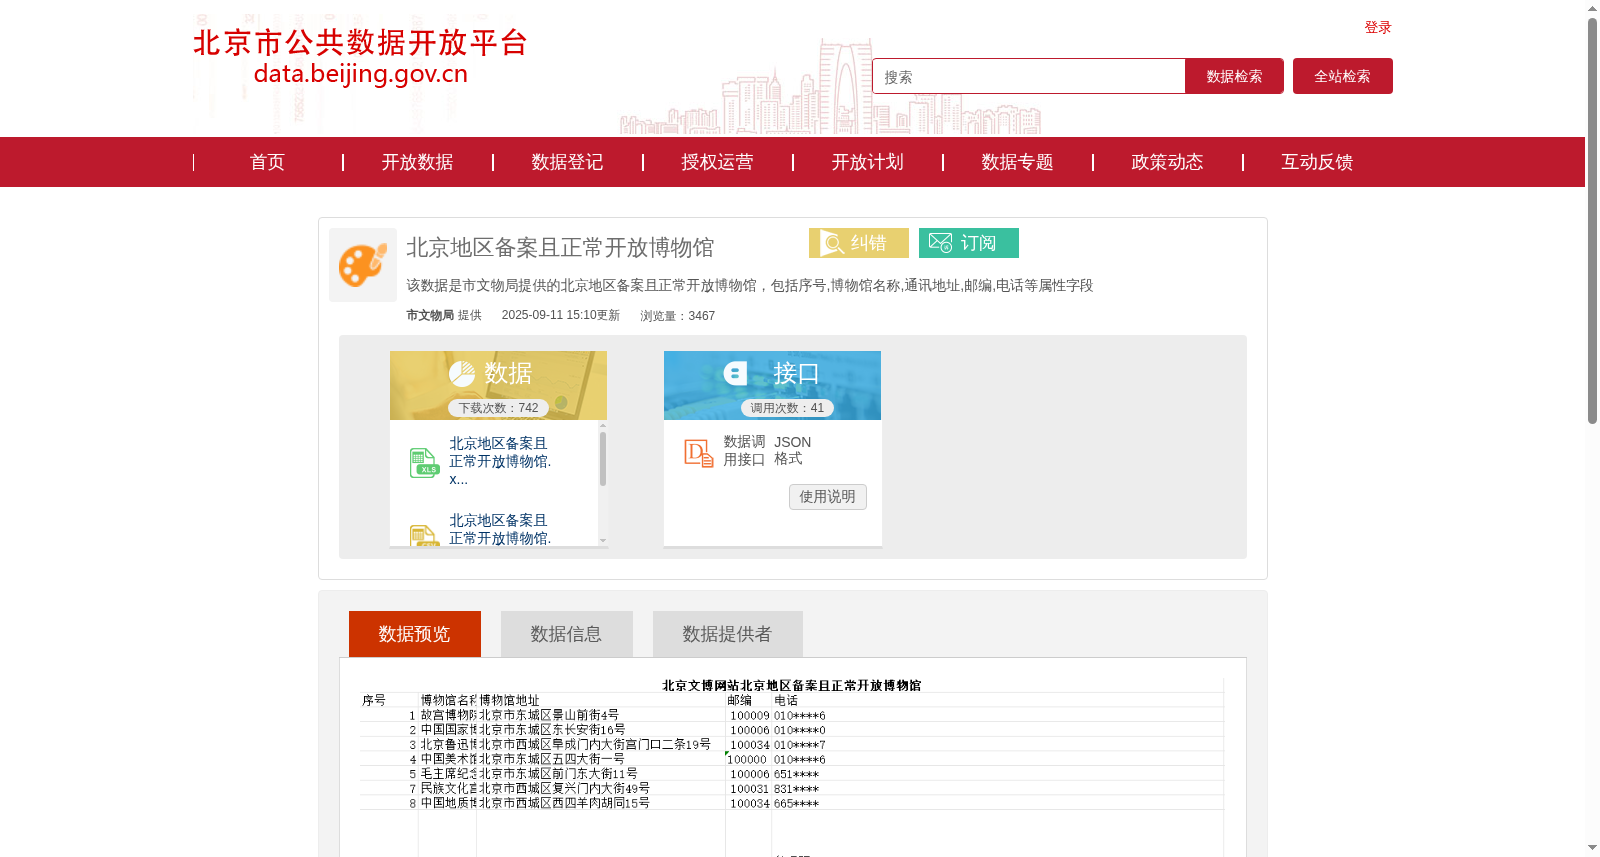Subscribe using the 订阅 button
Image resolution: width=1600 pixels, height=857 pixels.
pyautogui.click(x=969, y=243)
